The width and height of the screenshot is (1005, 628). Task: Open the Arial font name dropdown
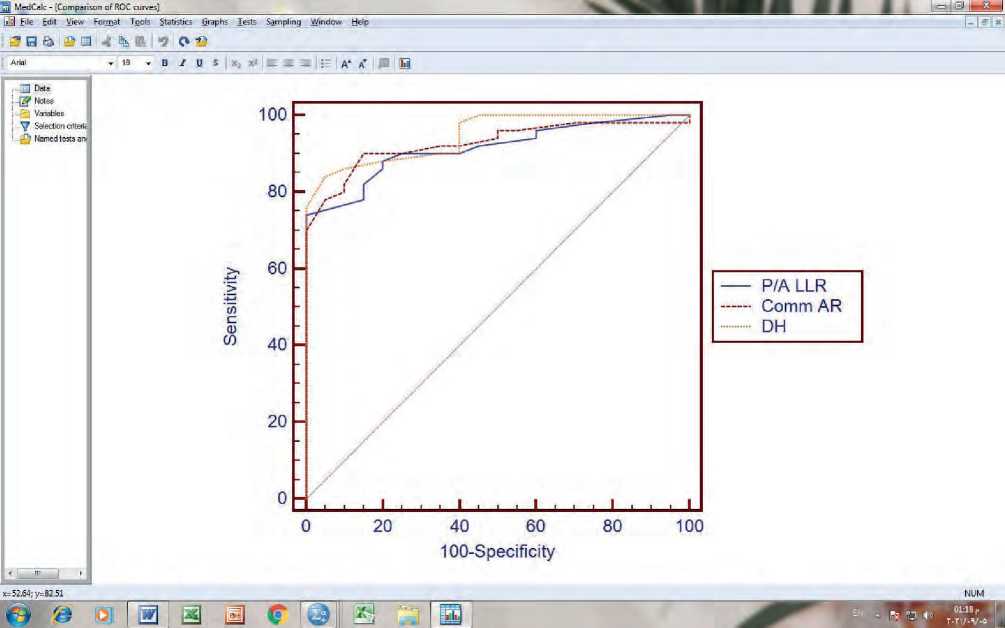point(110,63)
